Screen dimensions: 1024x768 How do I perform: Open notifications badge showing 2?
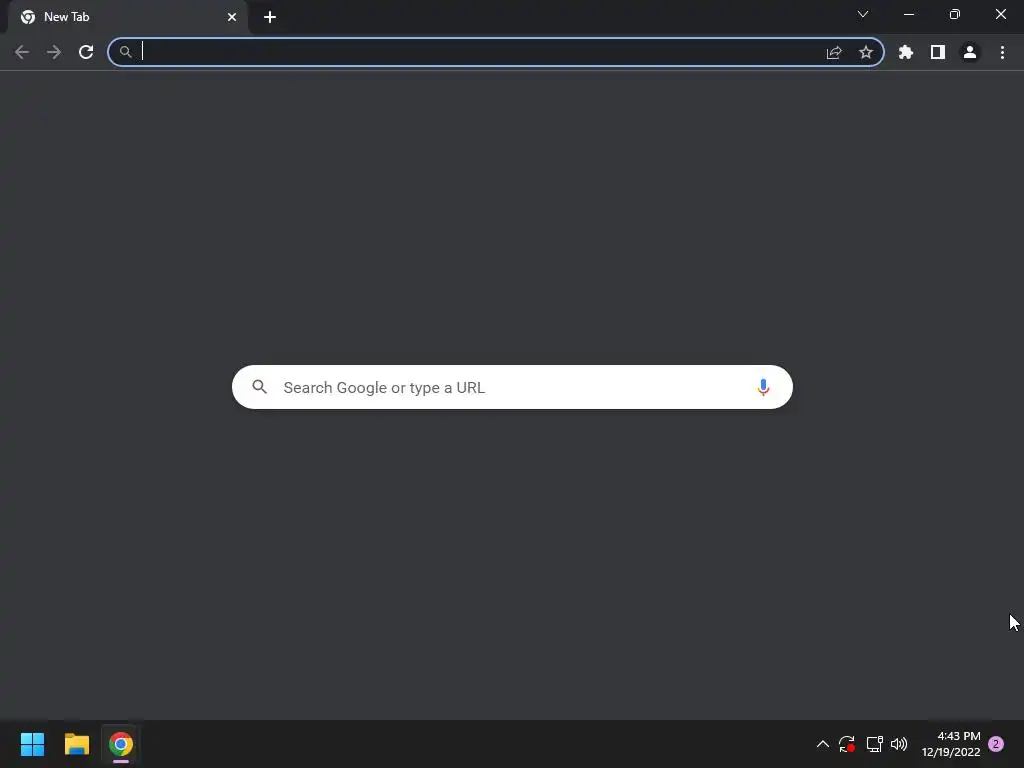coord(996,744)
